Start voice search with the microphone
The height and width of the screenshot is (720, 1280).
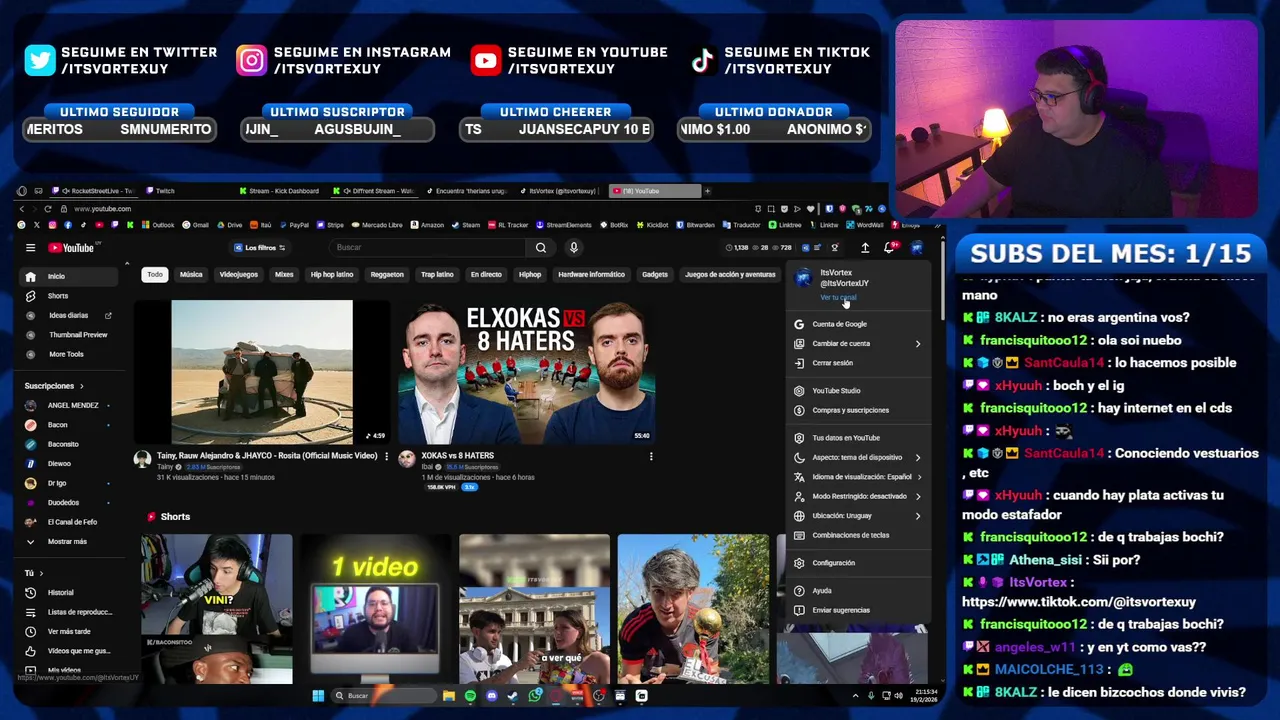tap(573, 248)
